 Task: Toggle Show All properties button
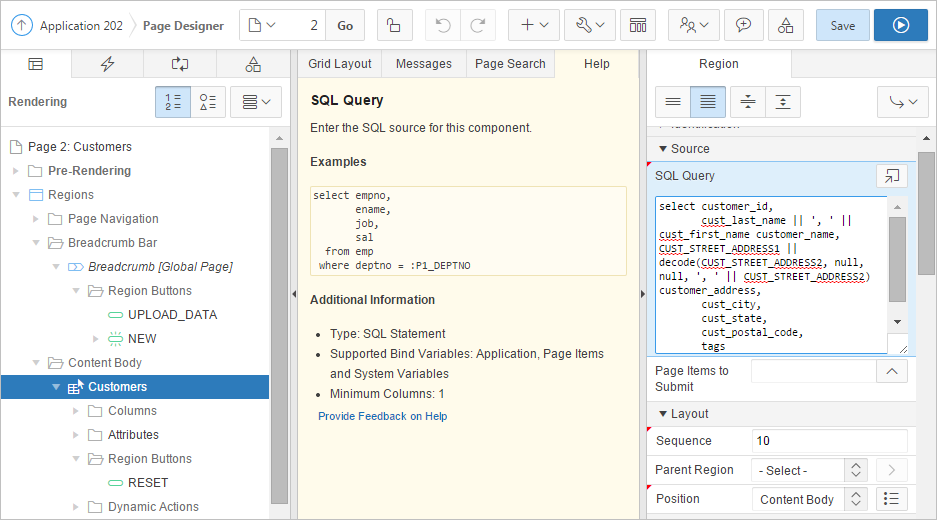tap(708, 102)
